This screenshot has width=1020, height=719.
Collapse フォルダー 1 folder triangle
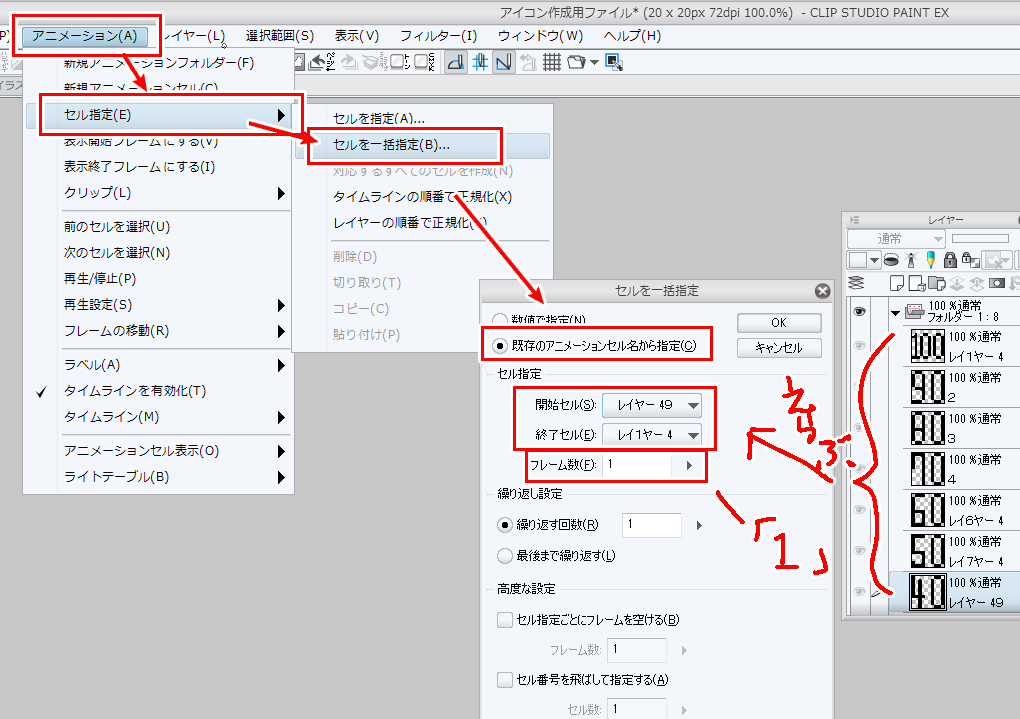pyautogui.click(x=895, y=313)
